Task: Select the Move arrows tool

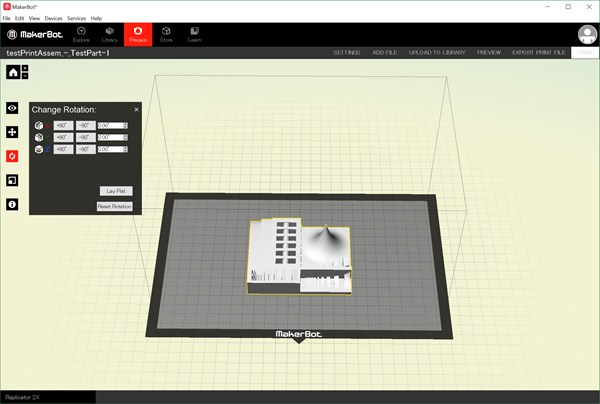Action: click(12, 132)
